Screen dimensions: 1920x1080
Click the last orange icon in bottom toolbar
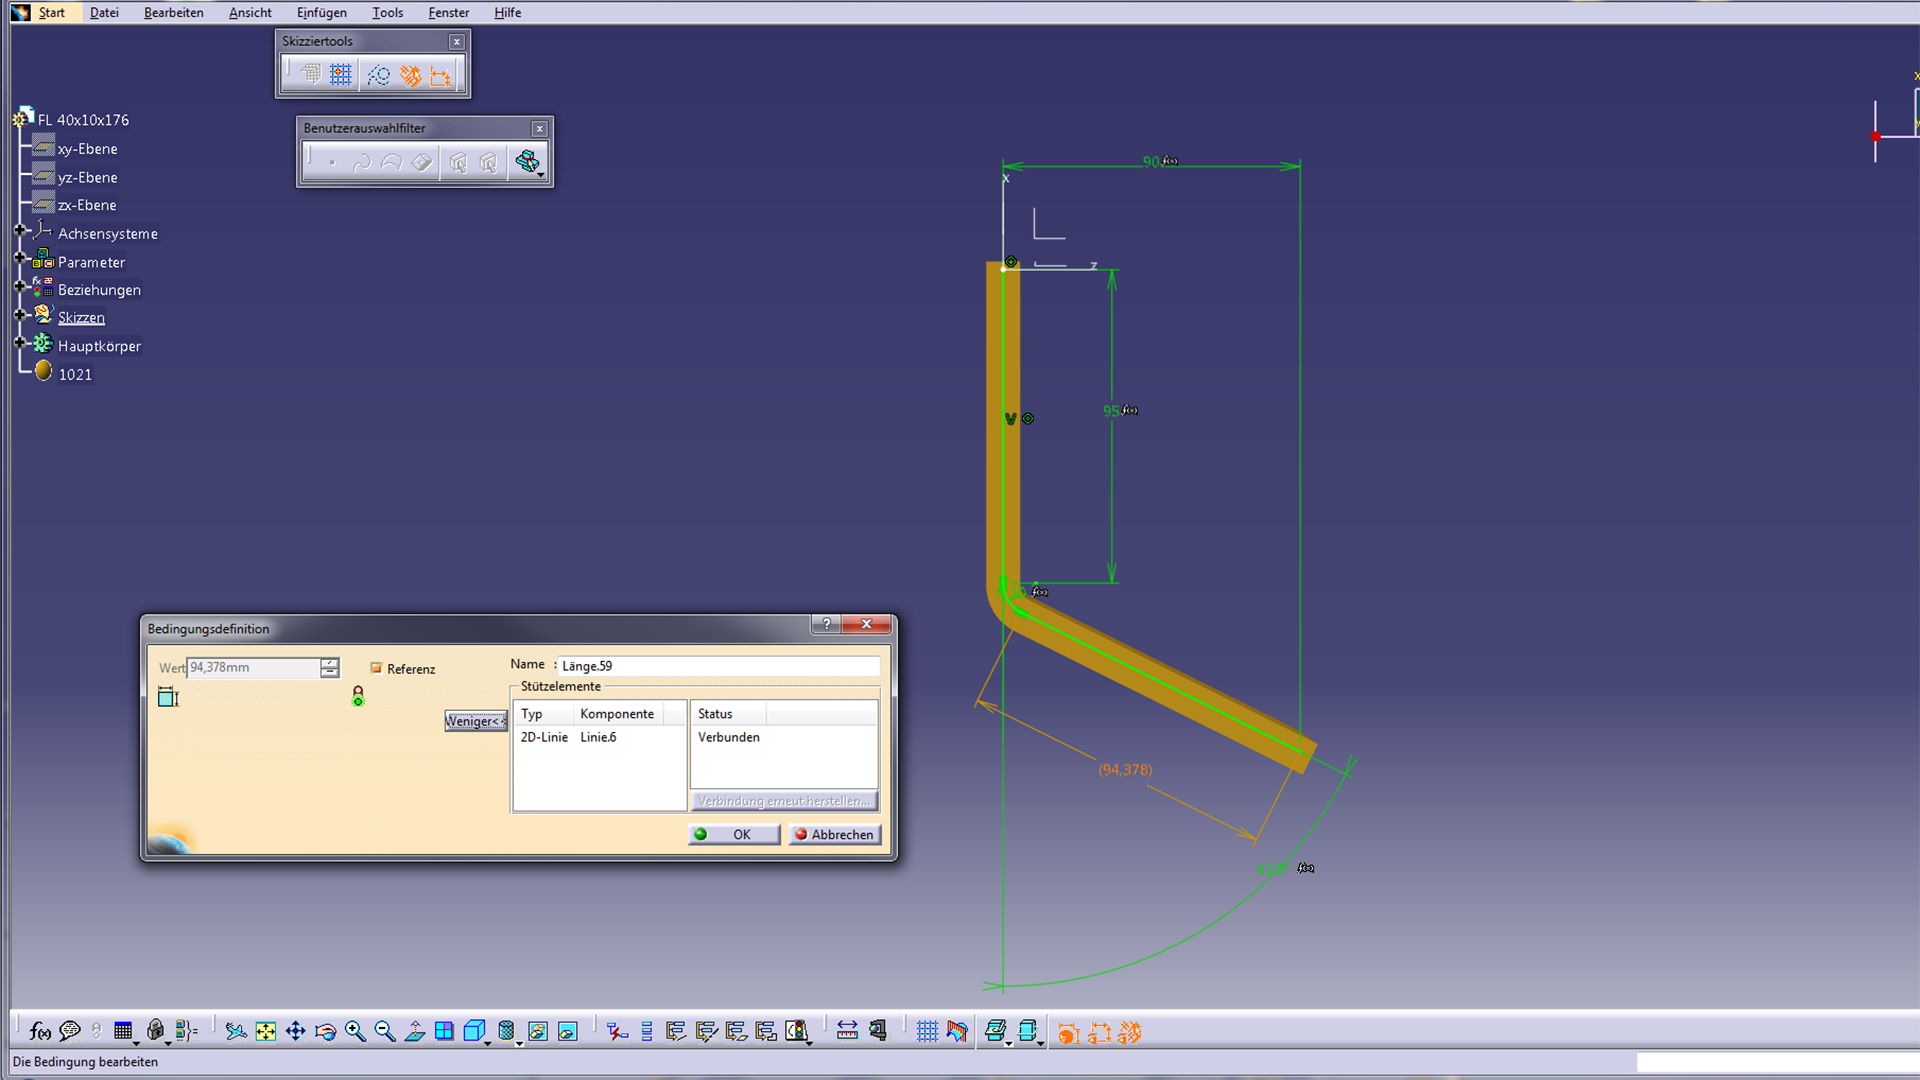(x=1130, y=1032)
